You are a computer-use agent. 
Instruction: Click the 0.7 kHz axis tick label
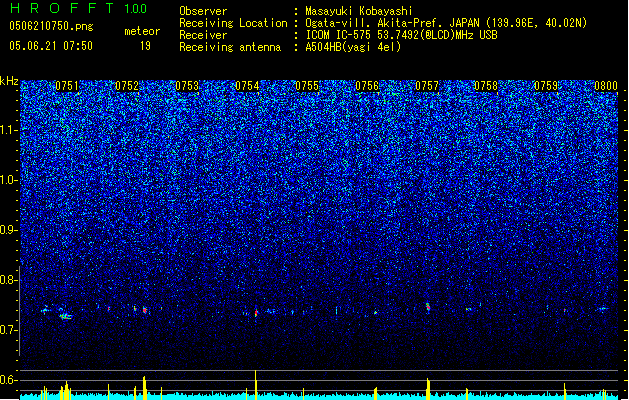click(x=9, y=330)
